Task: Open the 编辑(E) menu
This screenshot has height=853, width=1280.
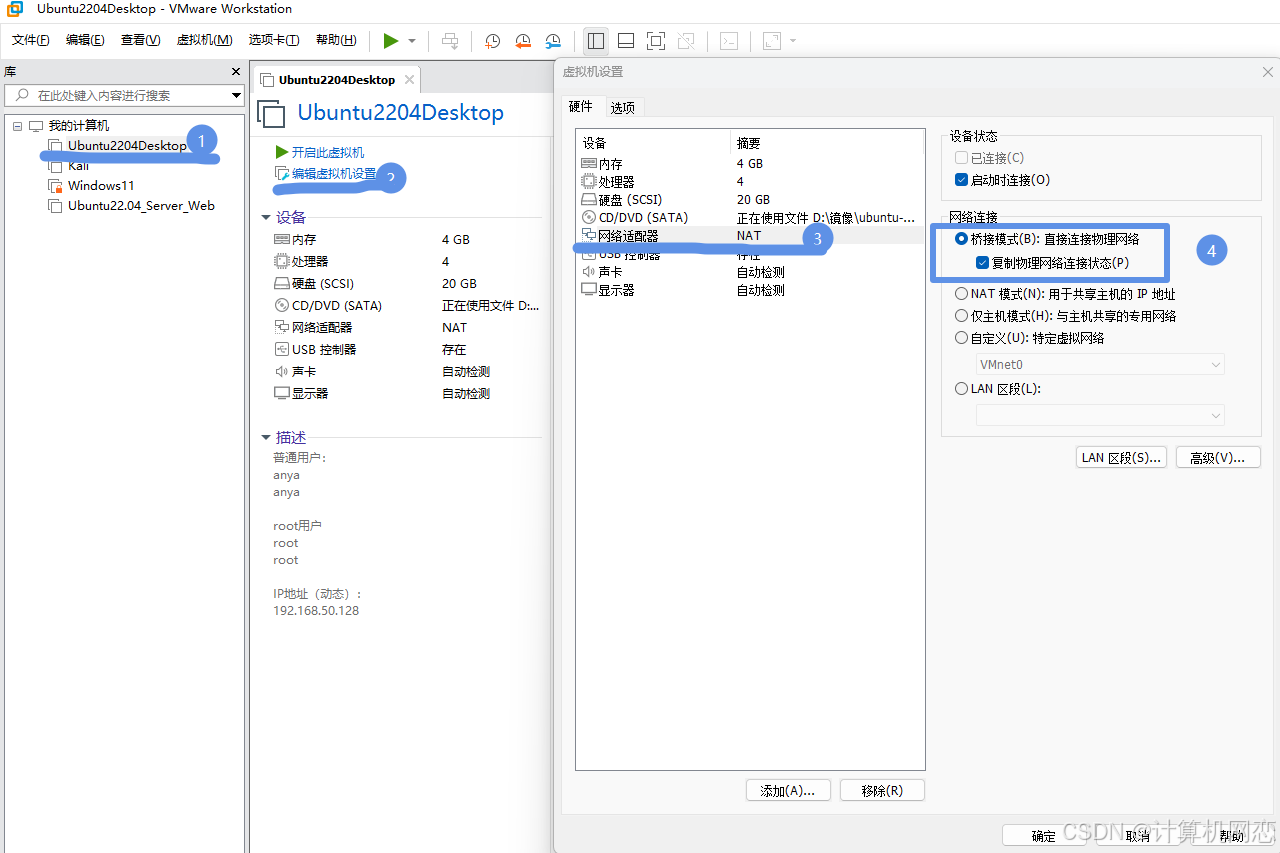Action: pyautogui.click(x=85, y=40)
